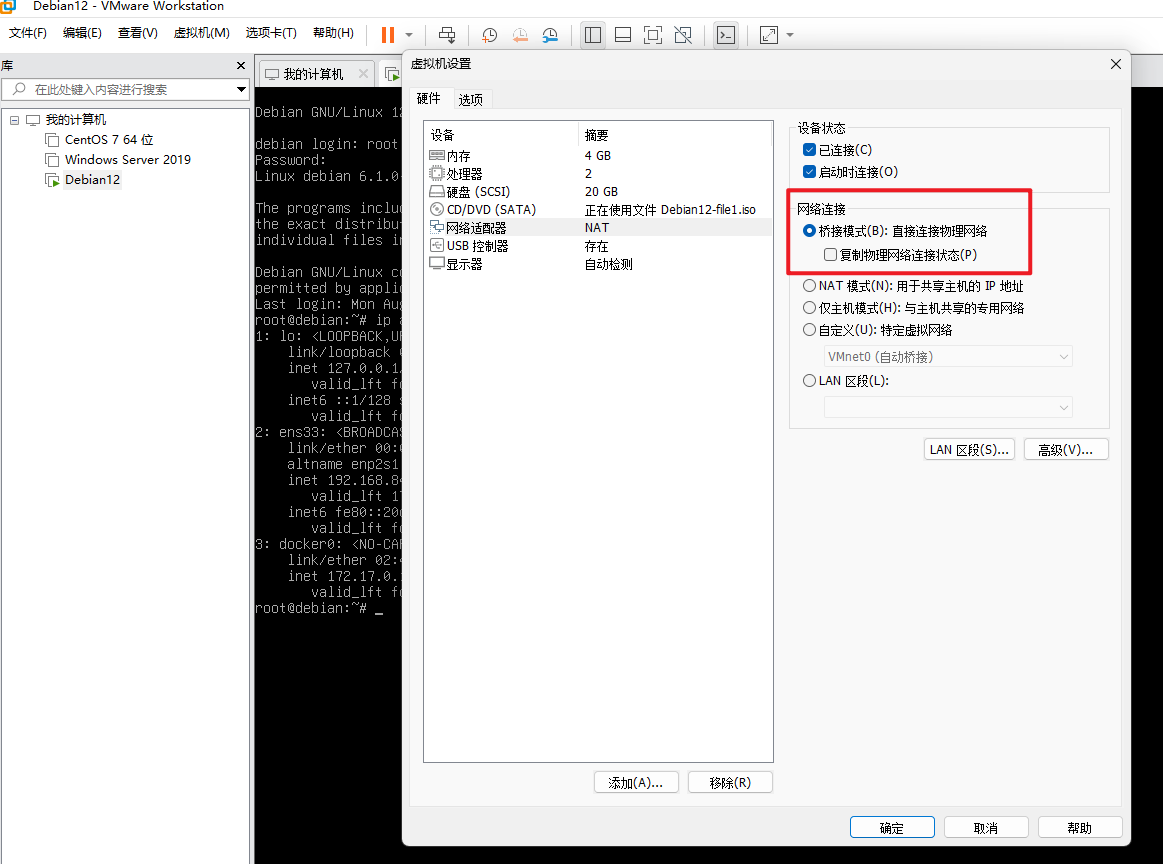Uncheck the 已连接(C) checkbox
The width and height of the screenshot is (1163, 864).
[x=809, y=150]
